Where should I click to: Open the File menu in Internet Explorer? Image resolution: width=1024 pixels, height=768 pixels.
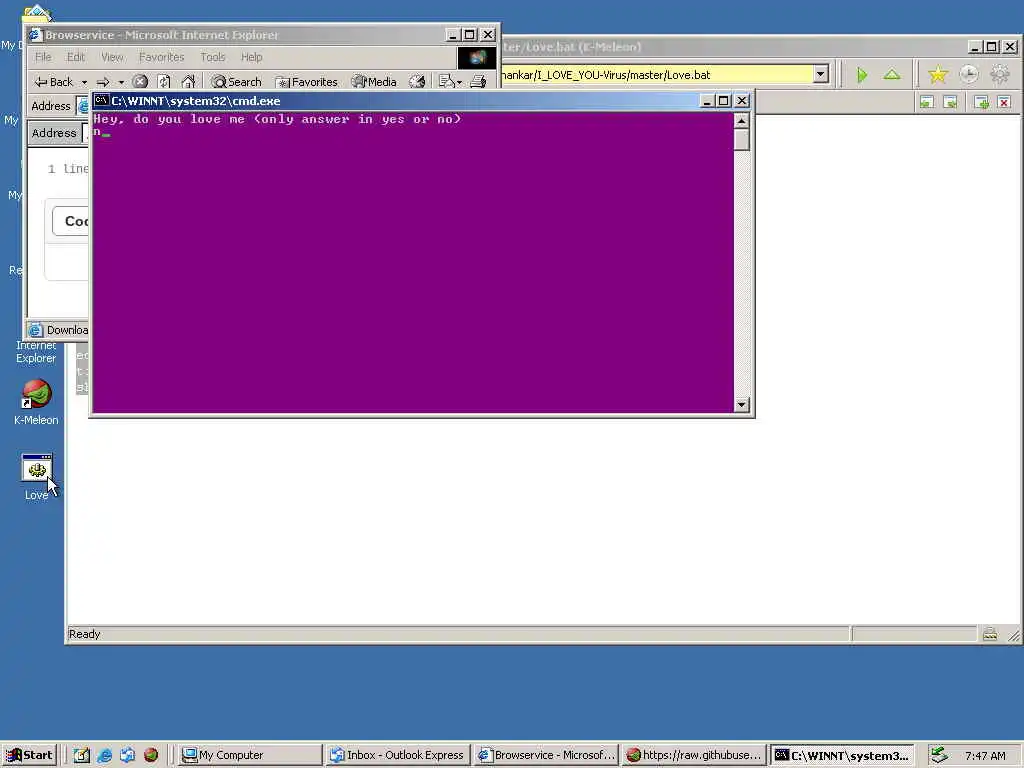click(43, 57)
